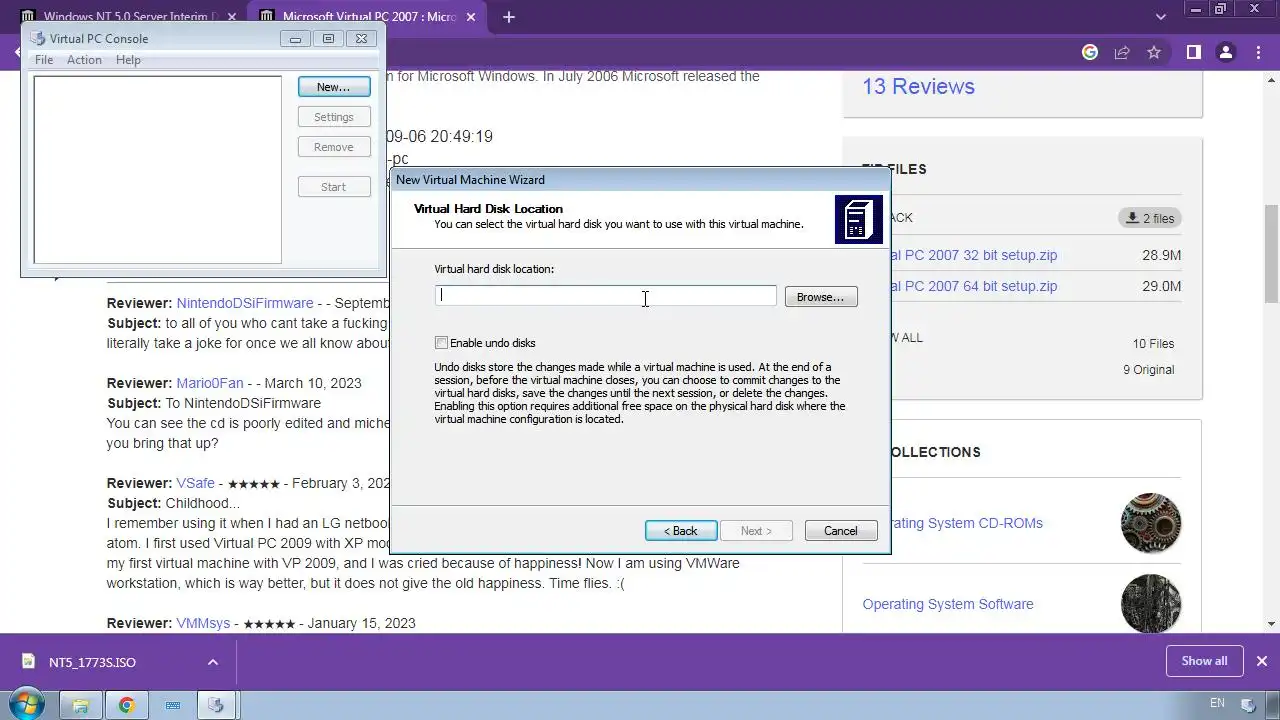Click the 2 files download badge
1280x720 pixels.
[x=1150, y=218]
